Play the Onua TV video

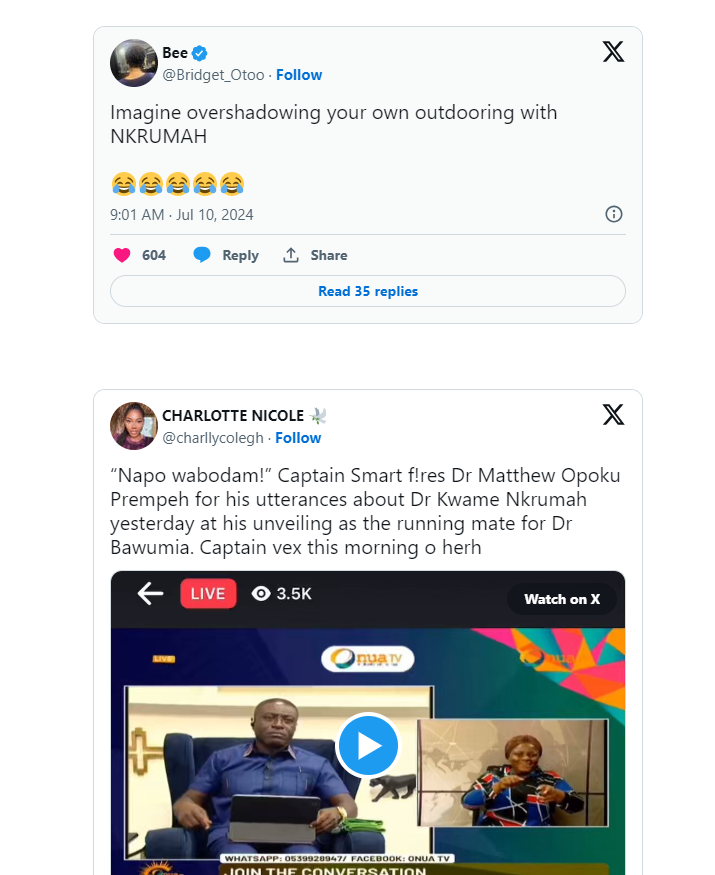(x=368, y=745)
